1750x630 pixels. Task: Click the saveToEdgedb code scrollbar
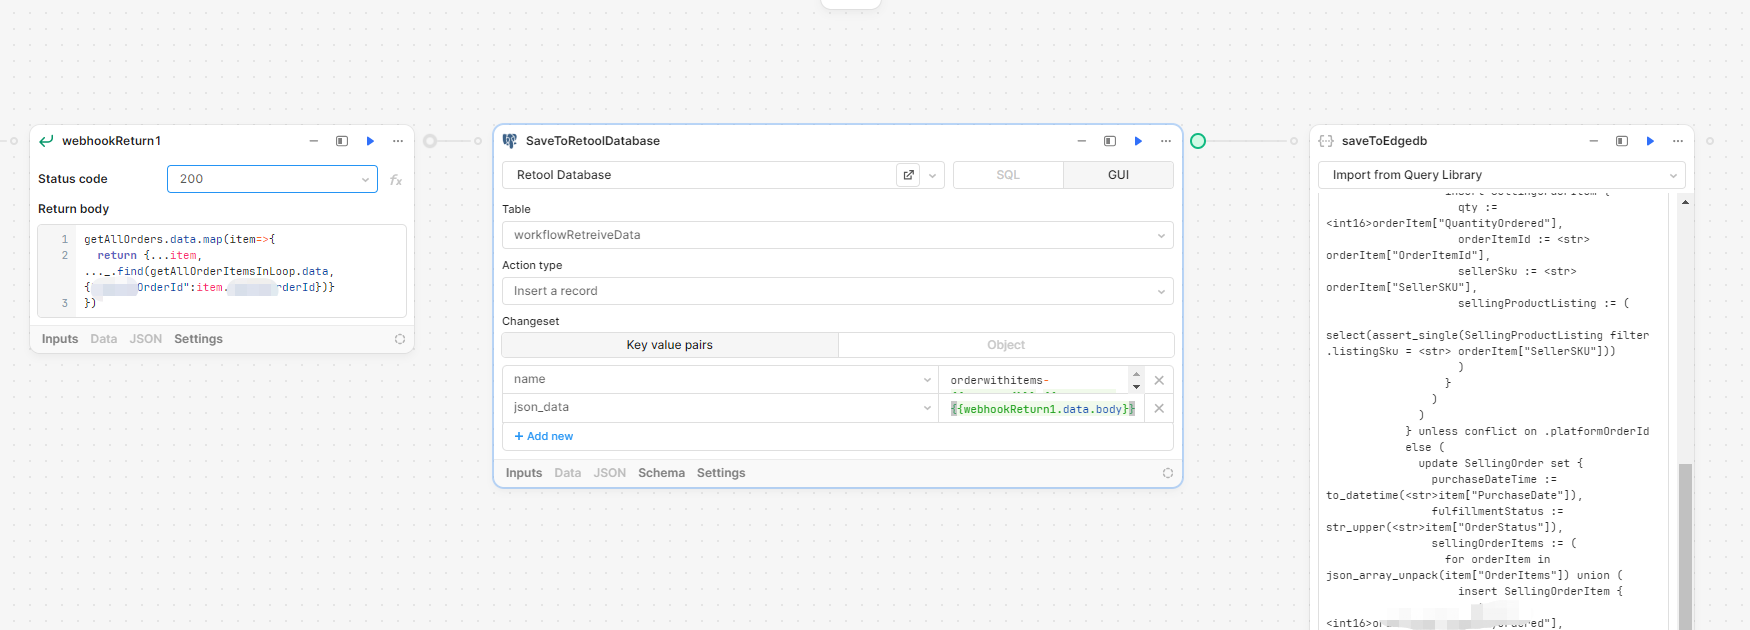[1685, 545]
